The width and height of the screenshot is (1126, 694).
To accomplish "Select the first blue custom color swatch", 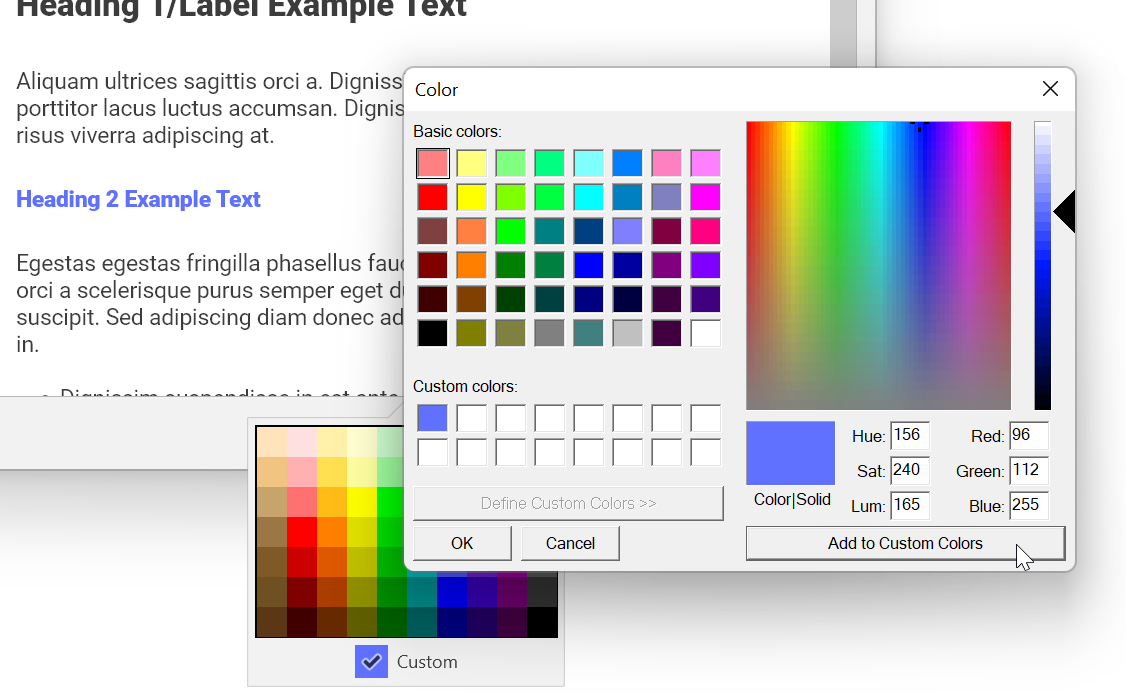I will click(x=432, y=418).
